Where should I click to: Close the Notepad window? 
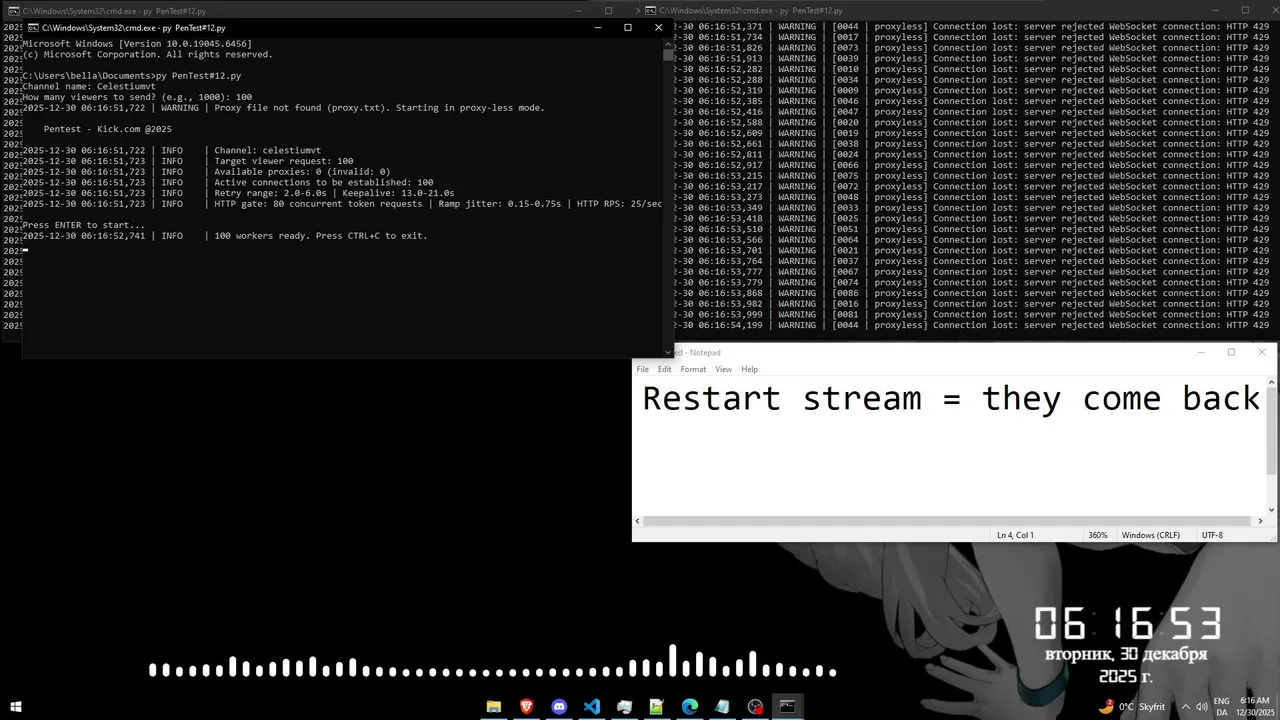(x=1261, y=352)
